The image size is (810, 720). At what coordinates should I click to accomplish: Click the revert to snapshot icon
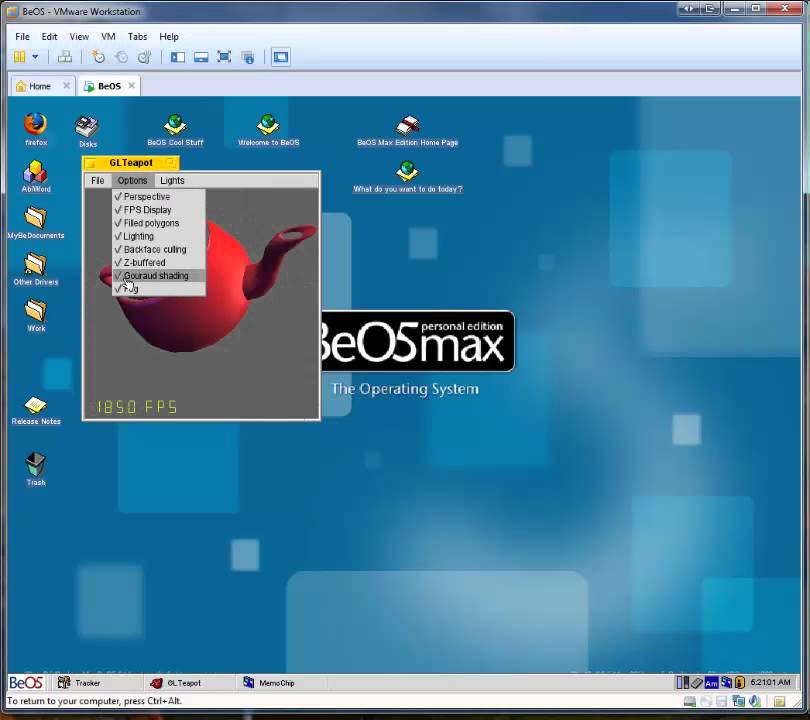[121, 57]
